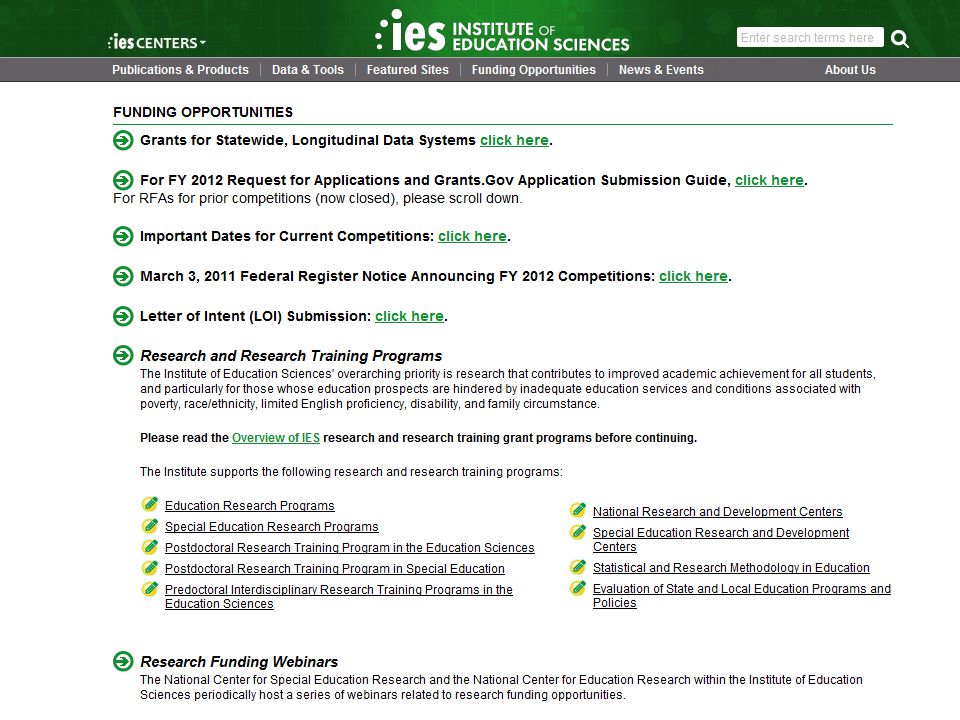Click the magnifying glass search icon

pos(899,39)
